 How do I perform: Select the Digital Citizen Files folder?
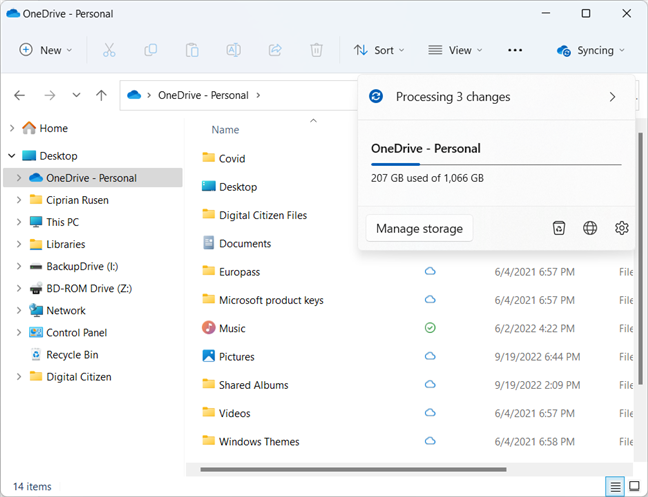[263, 215]
